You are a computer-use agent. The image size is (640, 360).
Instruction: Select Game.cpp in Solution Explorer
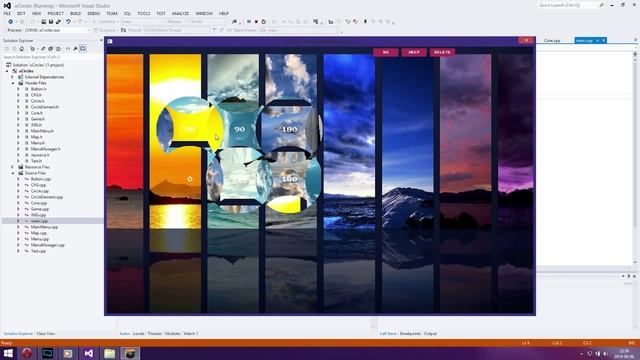[x=40, y=209]
